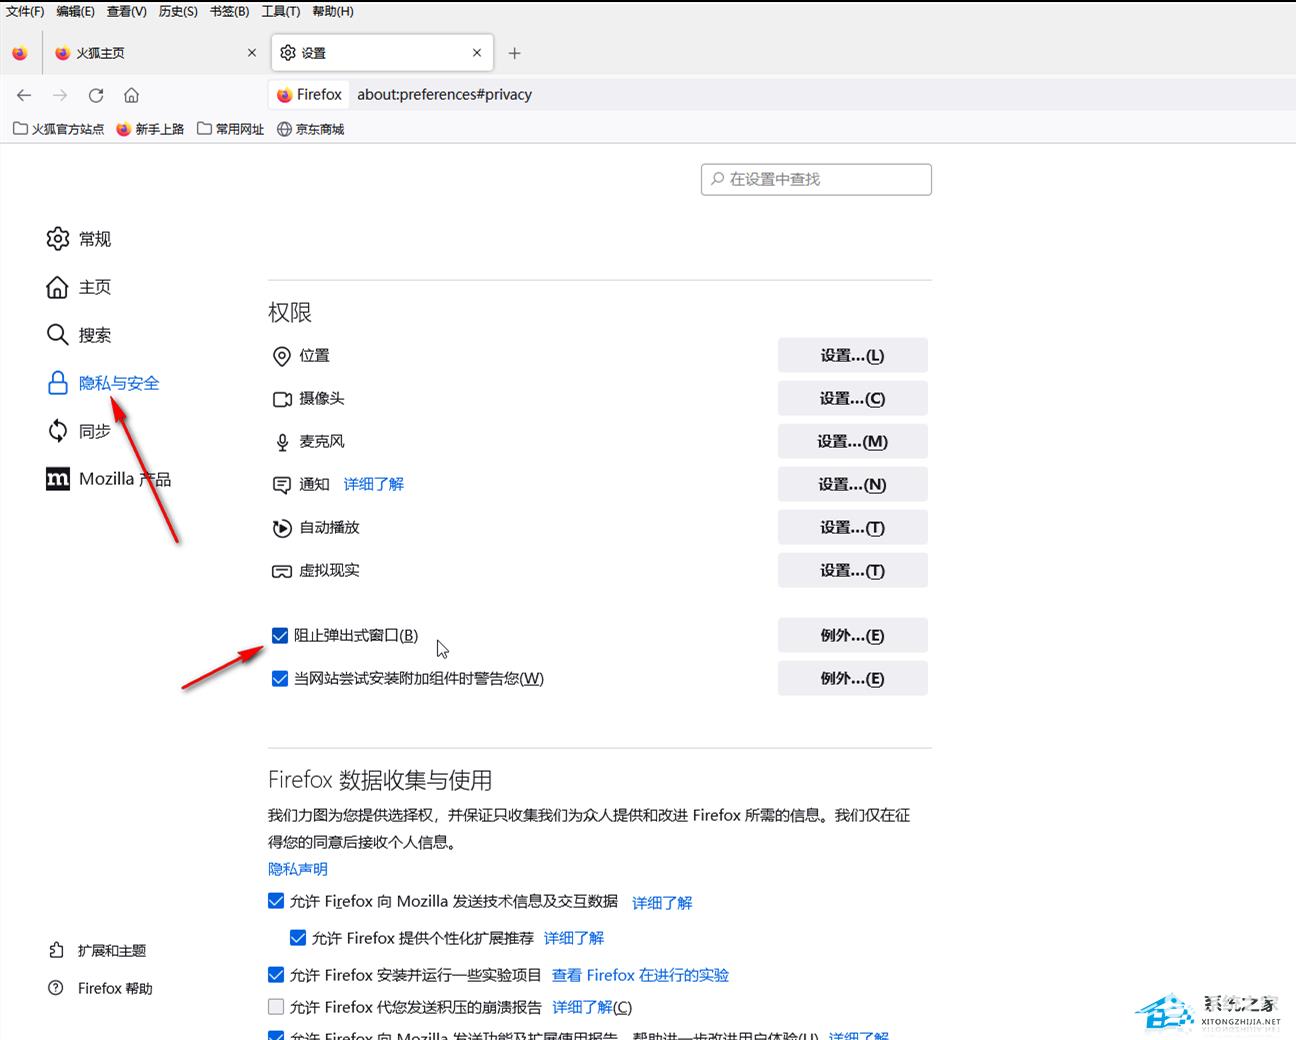Open Mozilla 产品 sidebar entry

click(109, 479)
